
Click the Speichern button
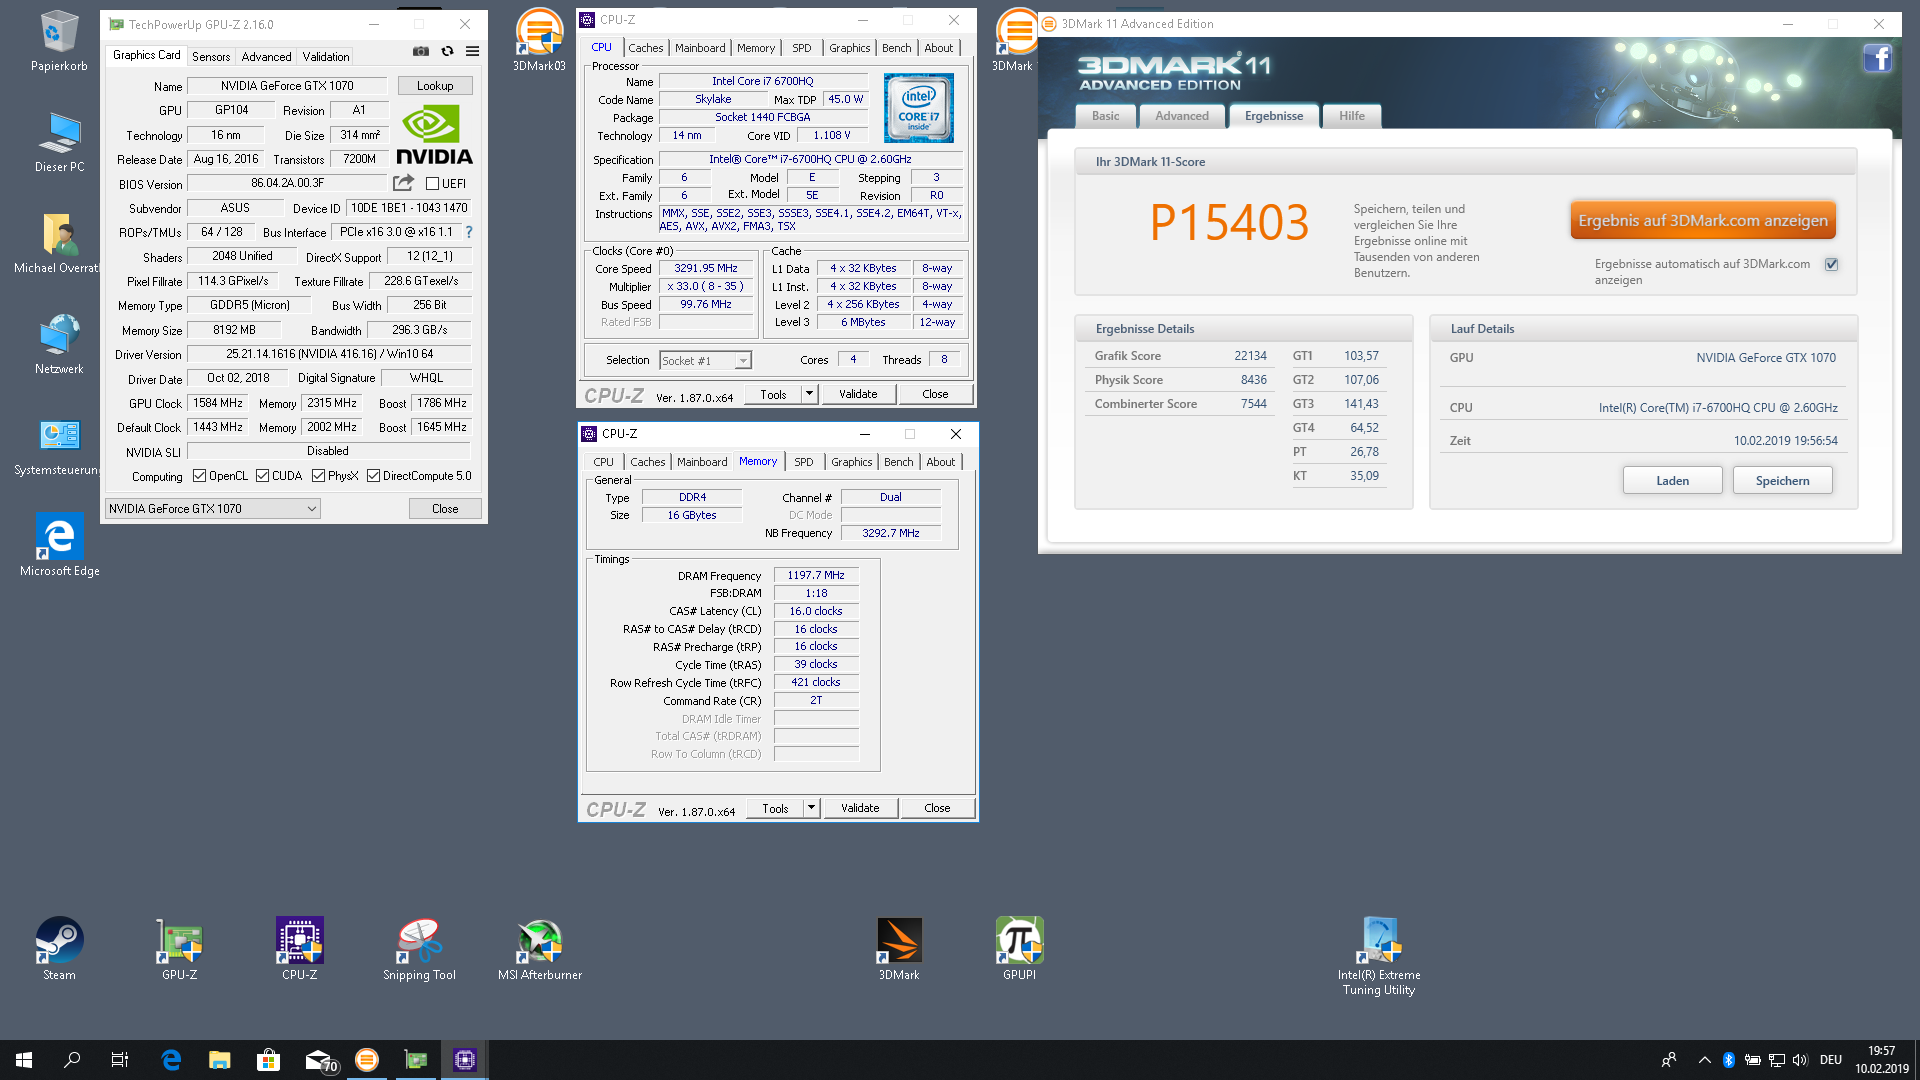click(x=1782, y=481)
